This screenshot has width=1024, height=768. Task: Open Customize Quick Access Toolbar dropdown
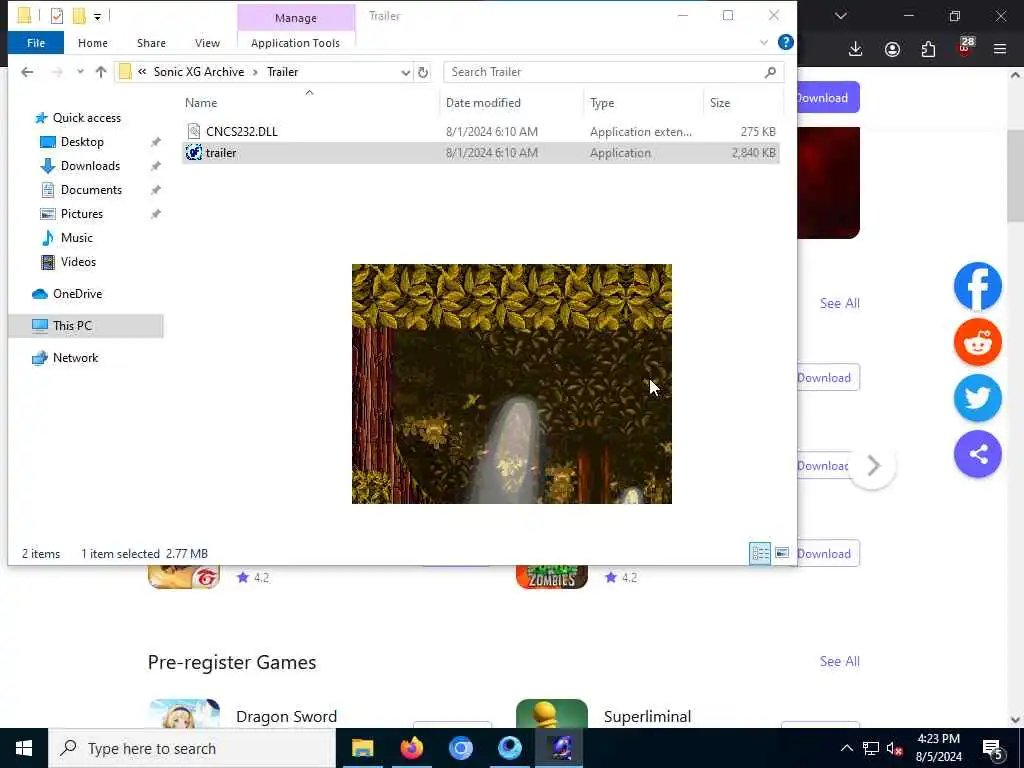point(97,16)
